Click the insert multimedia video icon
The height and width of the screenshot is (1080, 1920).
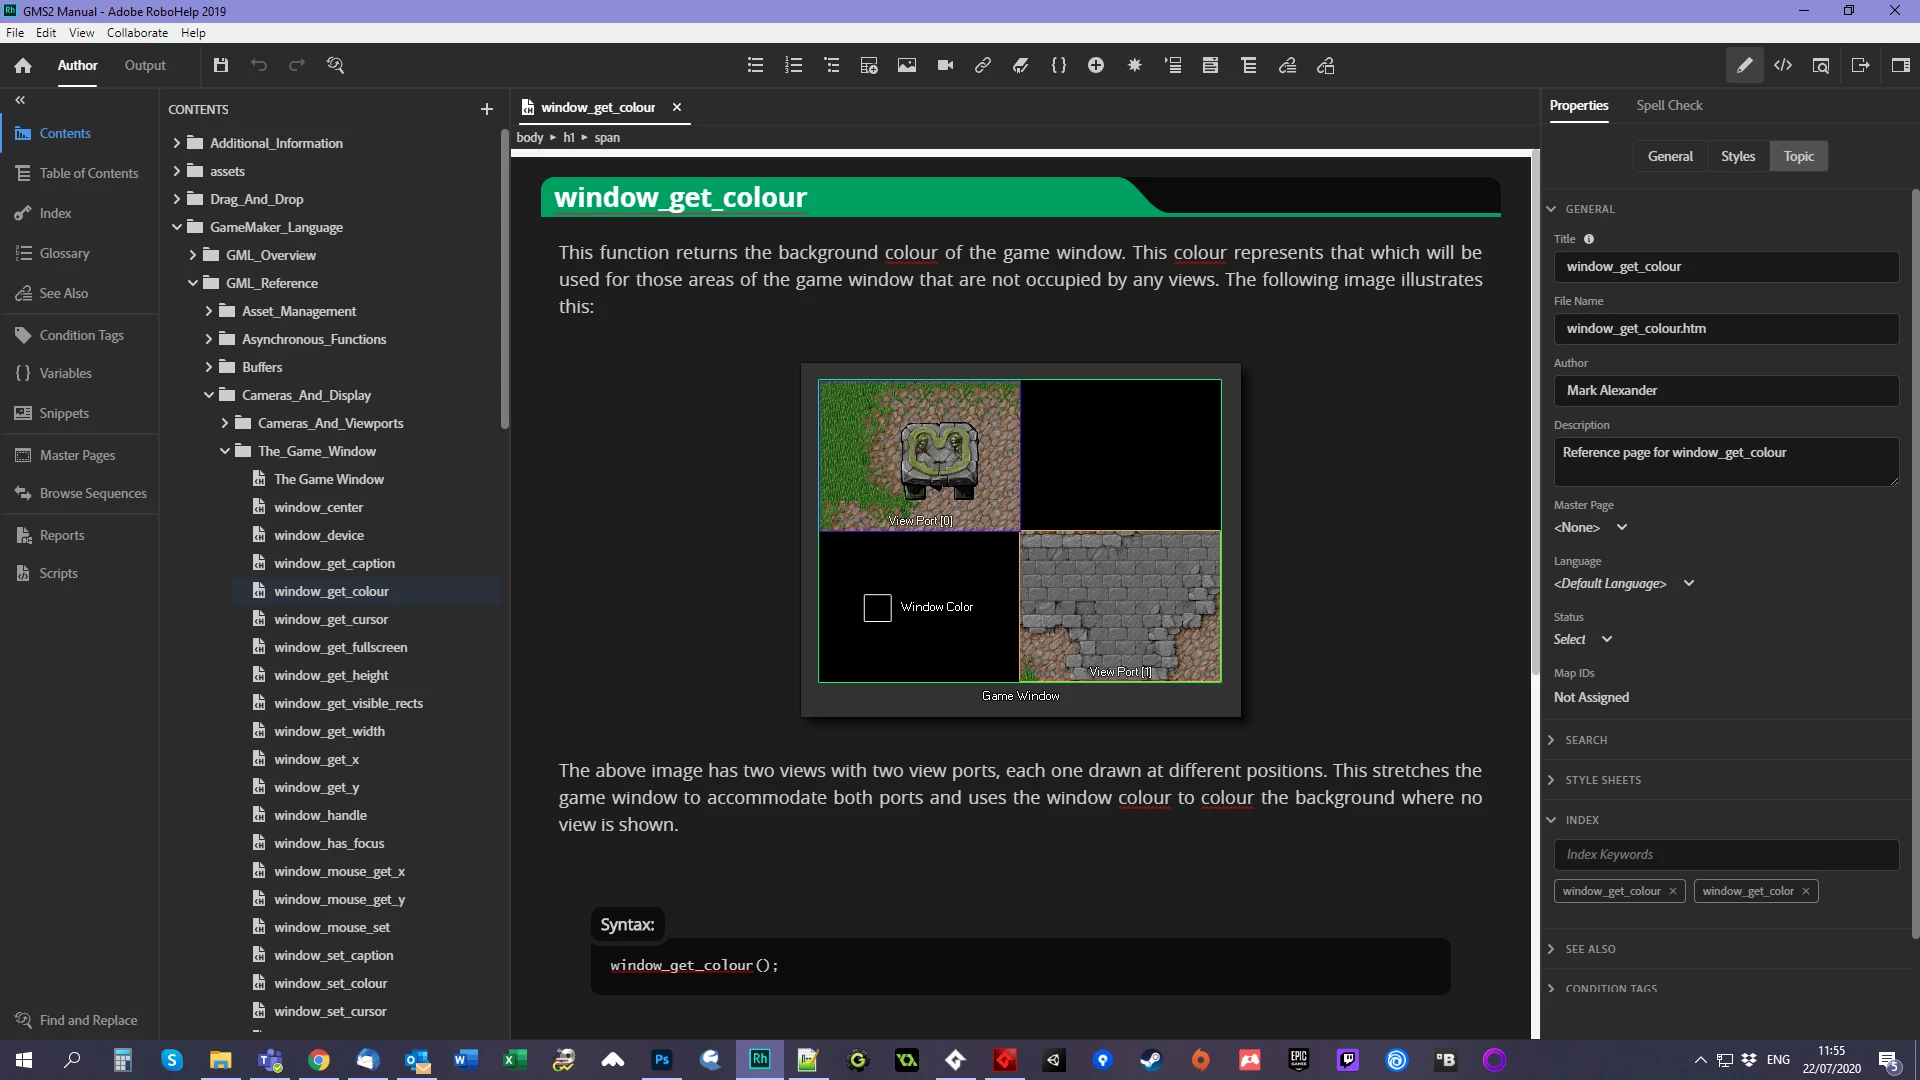pyautogui.click(x=945, y=65)
